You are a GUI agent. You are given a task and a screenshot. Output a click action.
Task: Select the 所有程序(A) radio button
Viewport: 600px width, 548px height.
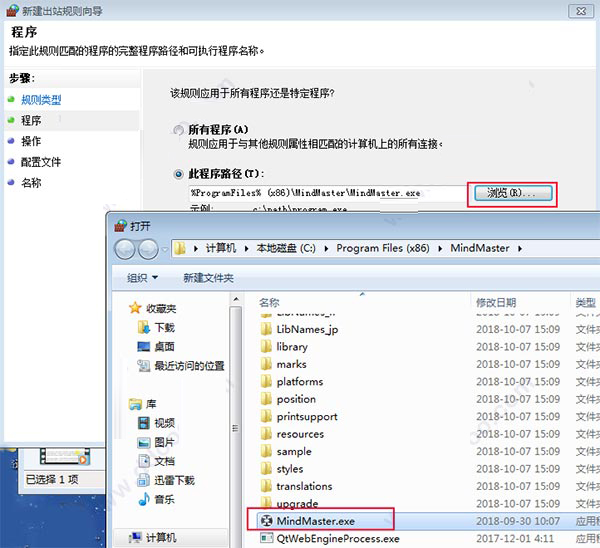pyautogui.click(x=178, y=130)
